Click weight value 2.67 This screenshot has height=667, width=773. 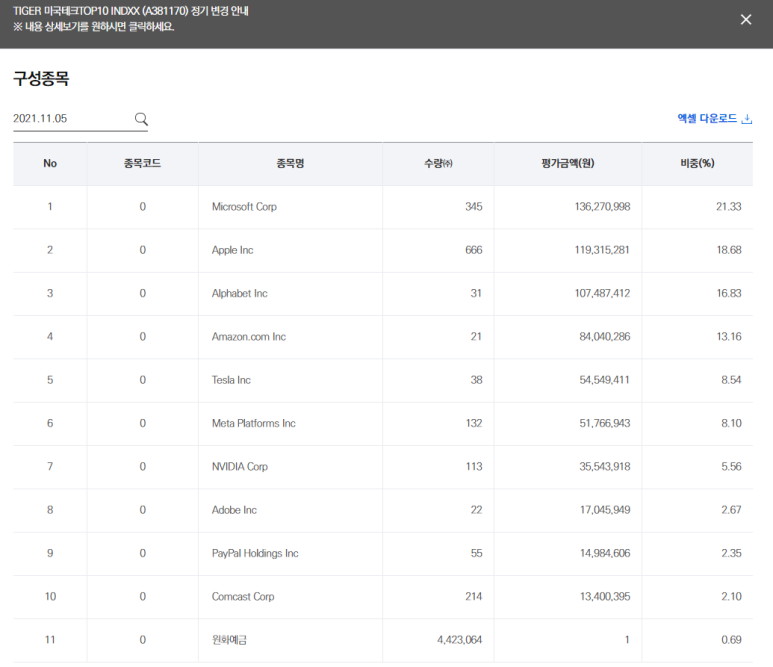tap(731, 510)
